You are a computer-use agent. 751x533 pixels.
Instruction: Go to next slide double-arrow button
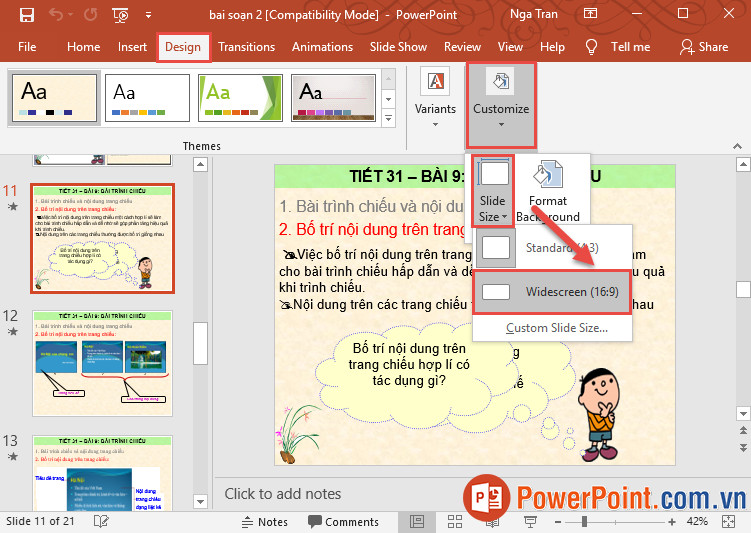[743, 448]
